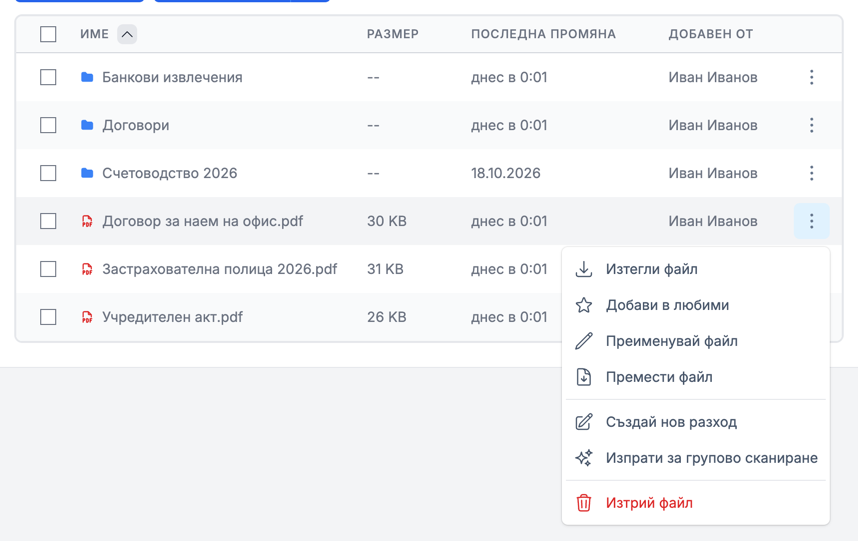Open the Счетоводство 2026 folder name
The height and width of the screenshot is (541, 858).
(170, 173)
